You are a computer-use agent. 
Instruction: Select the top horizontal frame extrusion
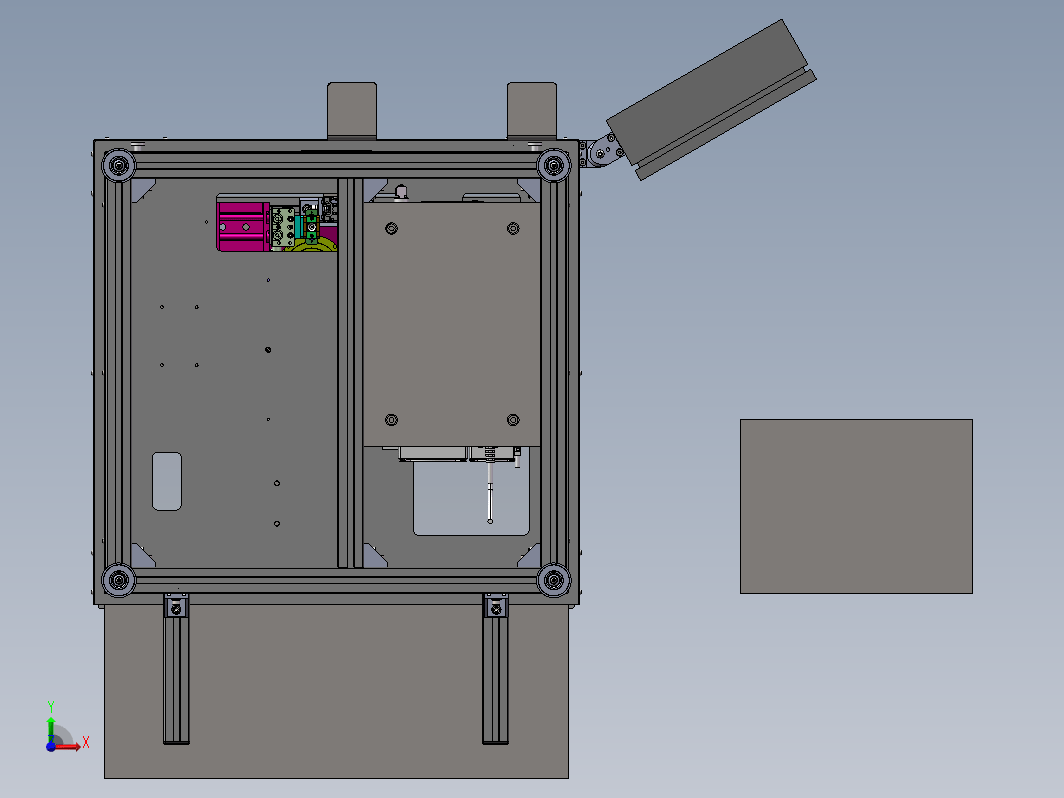pos(336,165)
